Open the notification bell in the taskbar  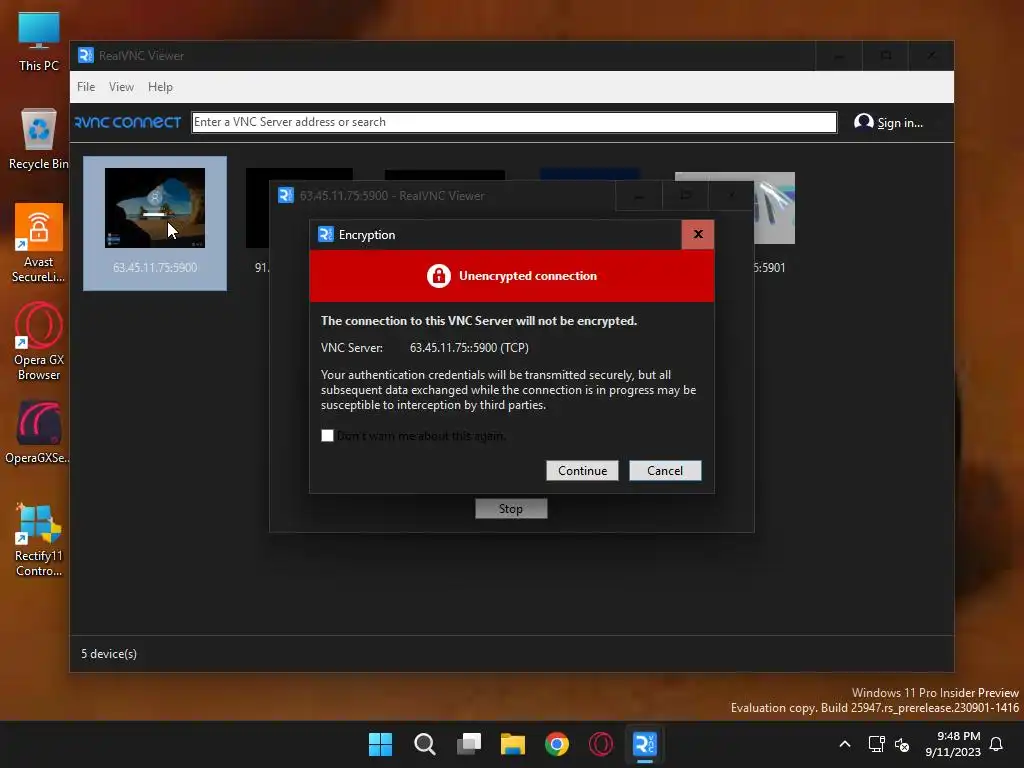point(996,744)
